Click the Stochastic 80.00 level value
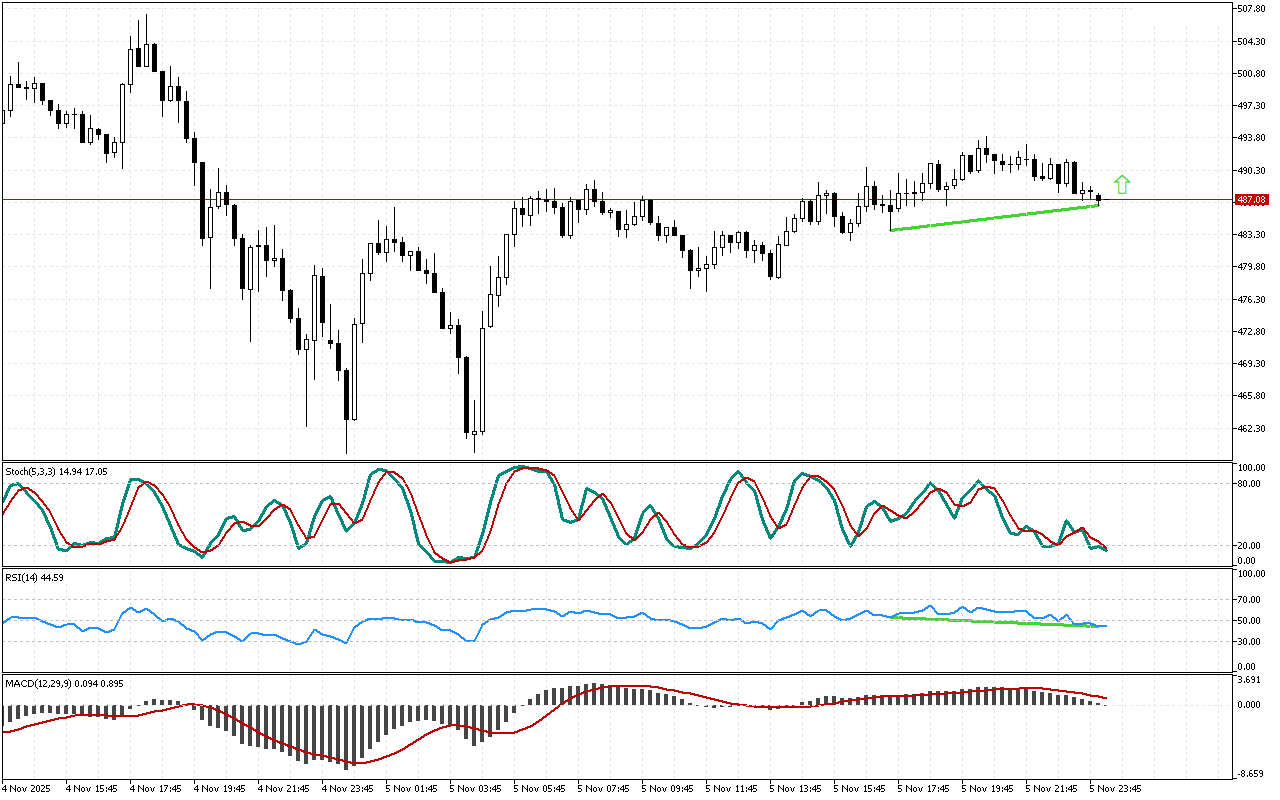Screen dimensions: 1280x800 [1250, 484]
